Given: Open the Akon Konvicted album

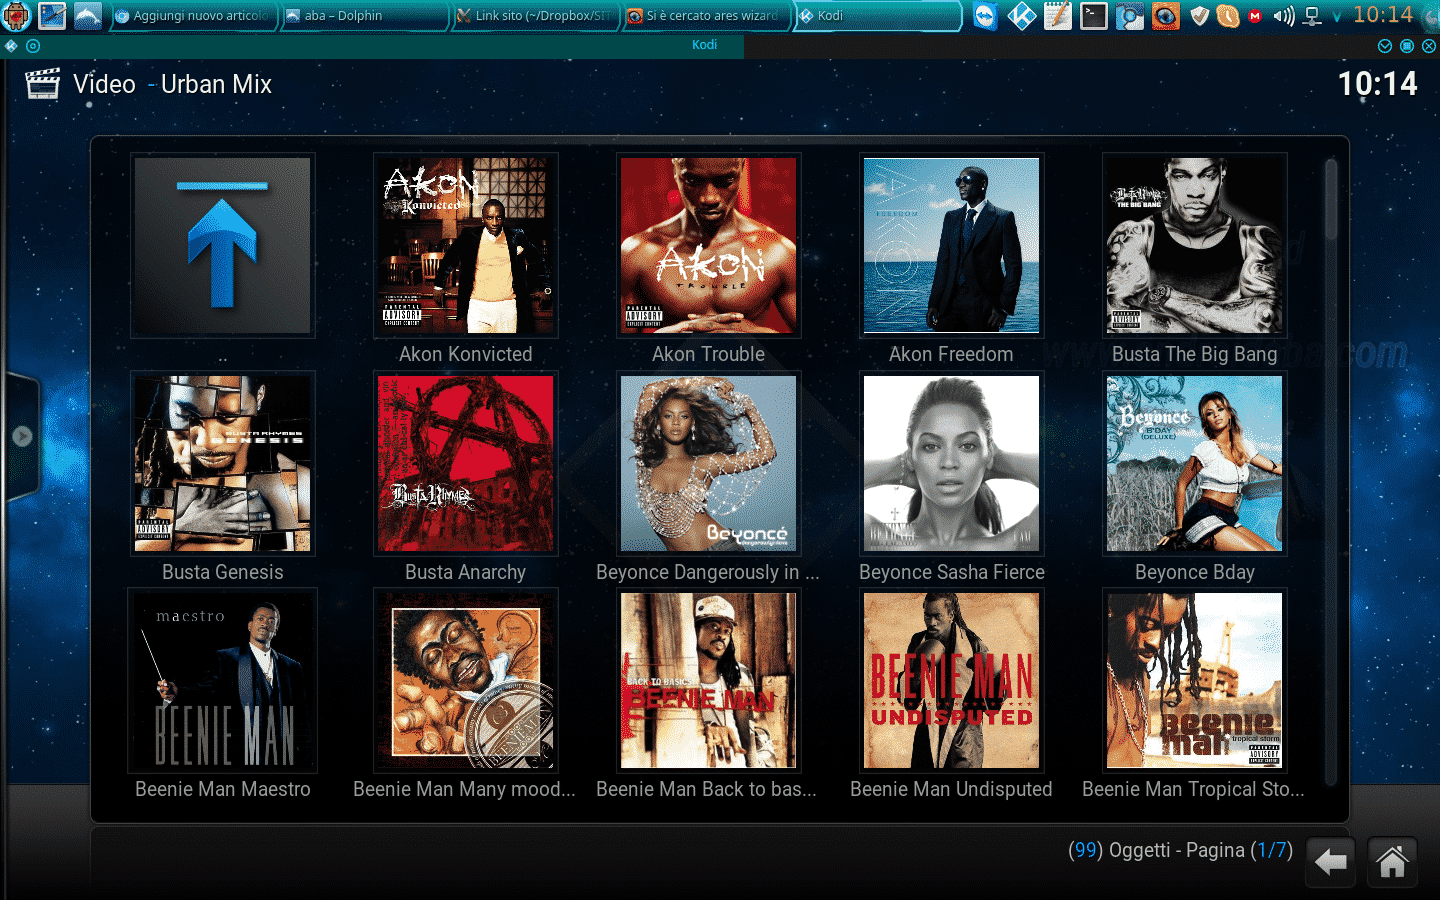Looking at the screenshot, I should click(x=465, y=245).
